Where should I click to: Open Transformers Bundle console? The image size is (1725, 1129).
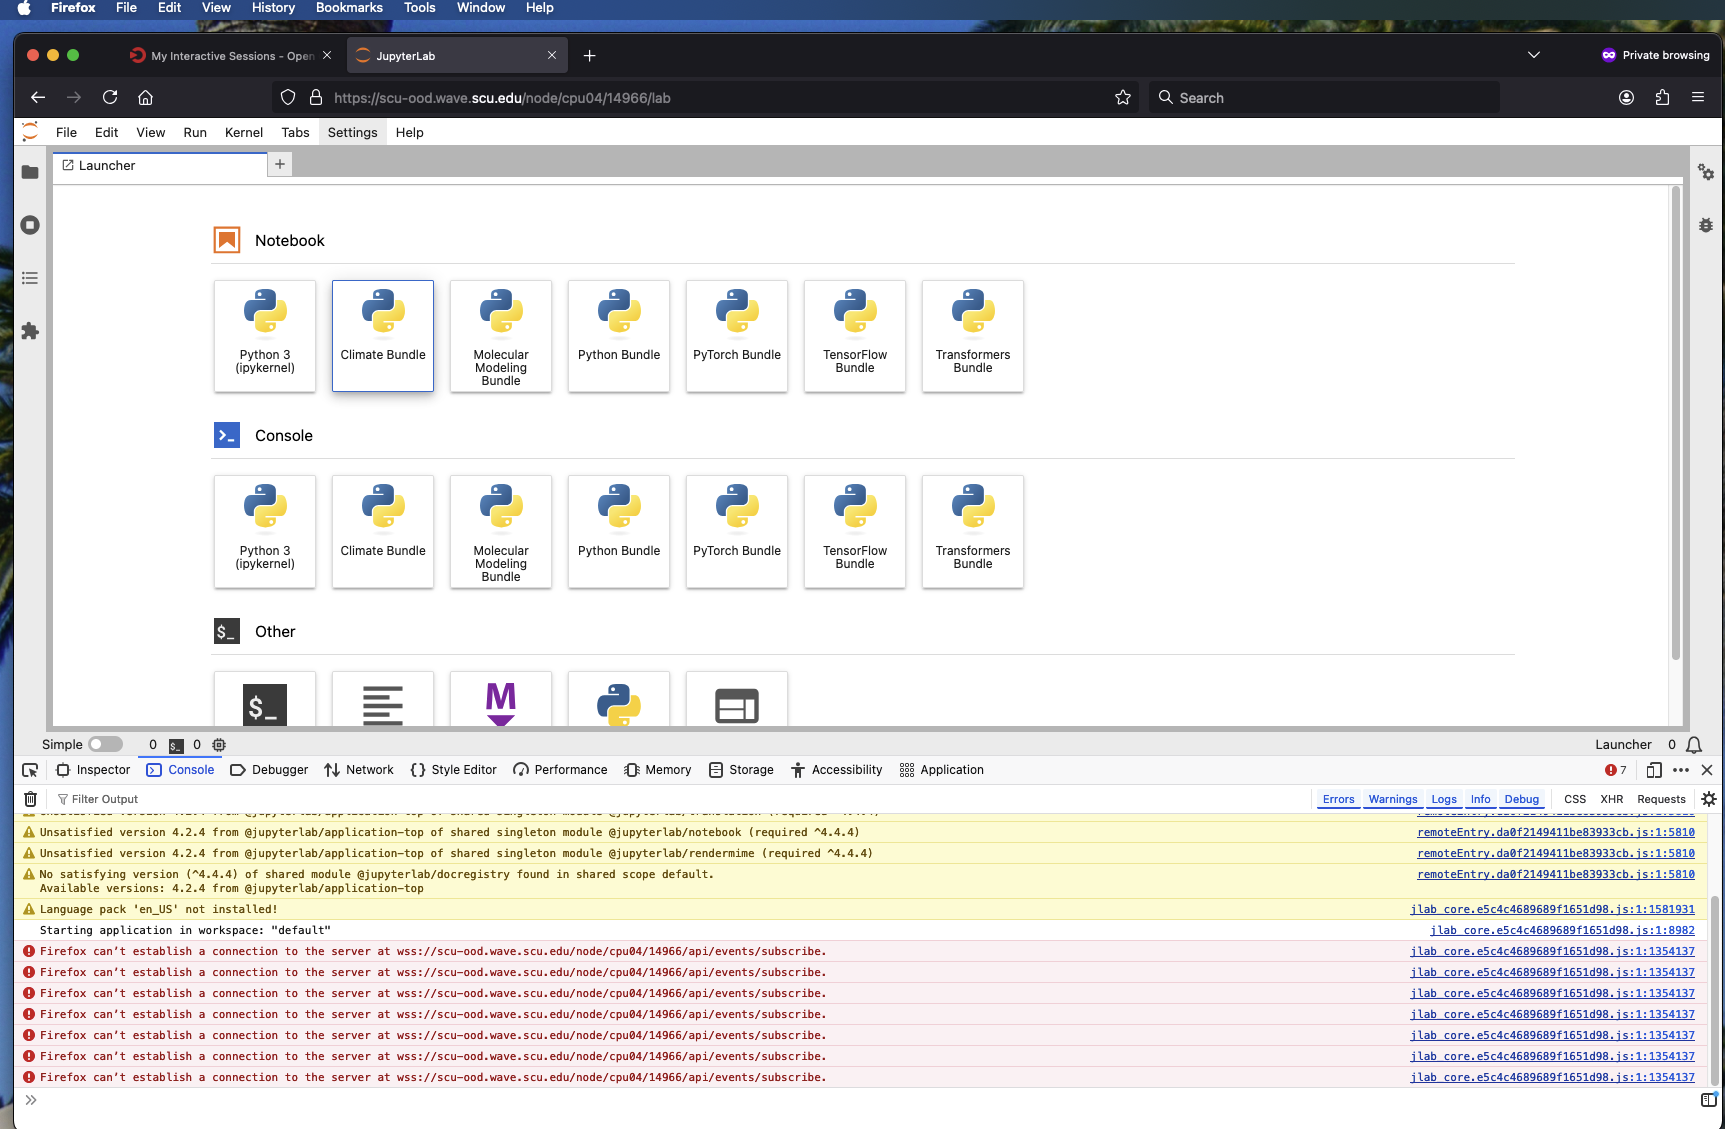click(973, 532)
